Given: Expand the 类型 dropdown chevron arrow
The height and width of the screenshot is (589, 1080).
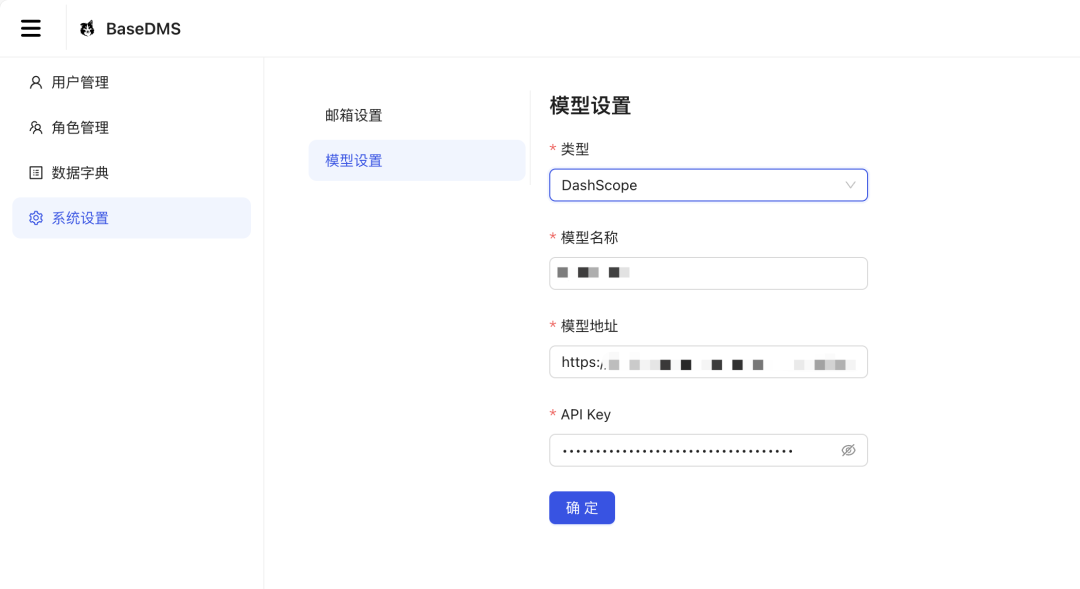Looking at the screenshot, I should pyautogui.click(x=850, y=185).
